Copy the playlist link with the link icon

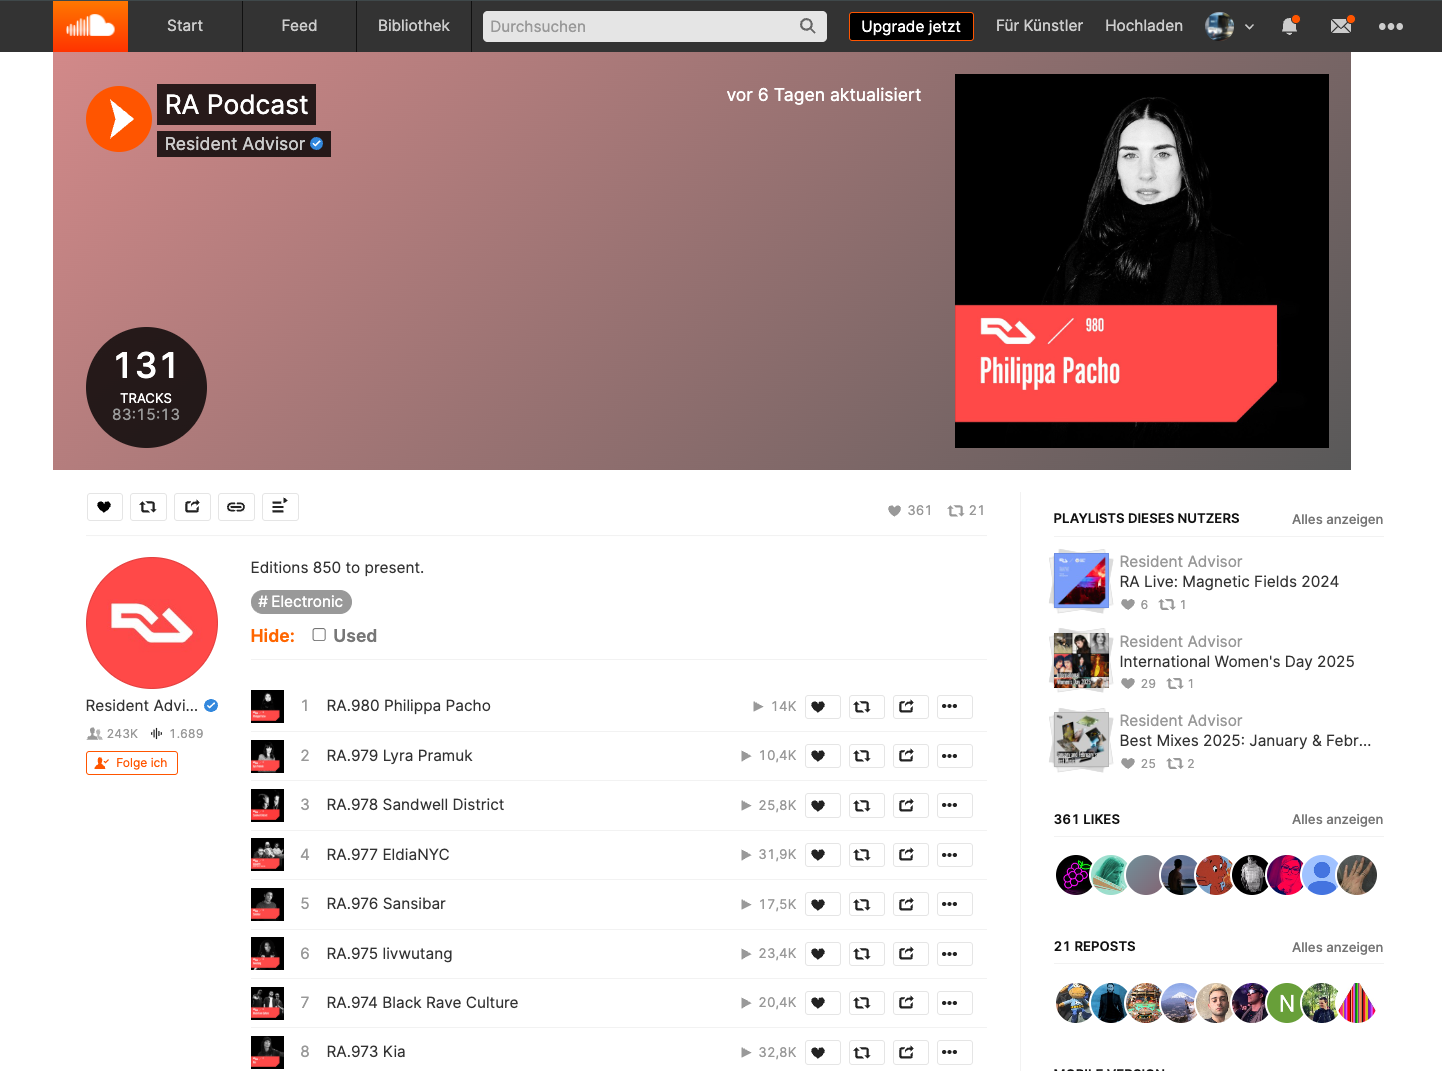[236, 507]
